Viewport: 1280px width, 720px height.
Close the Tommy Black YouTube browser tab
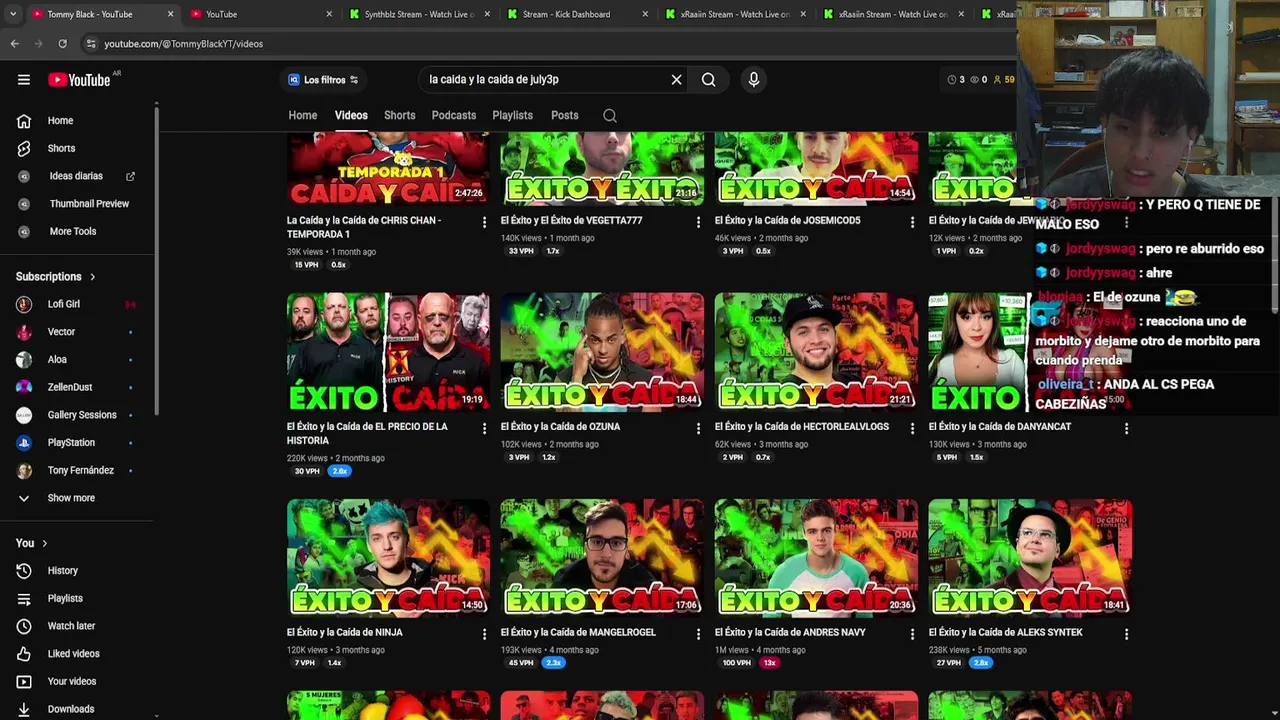point(170,14)
